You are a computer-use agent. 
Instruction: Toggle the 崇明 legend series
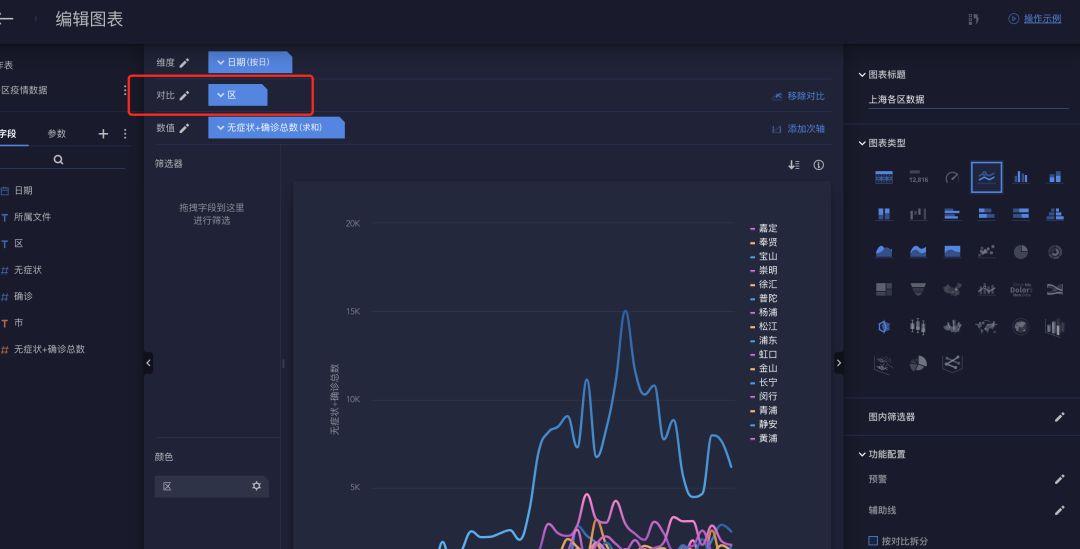pyautogui.click(x=764, y=270)
